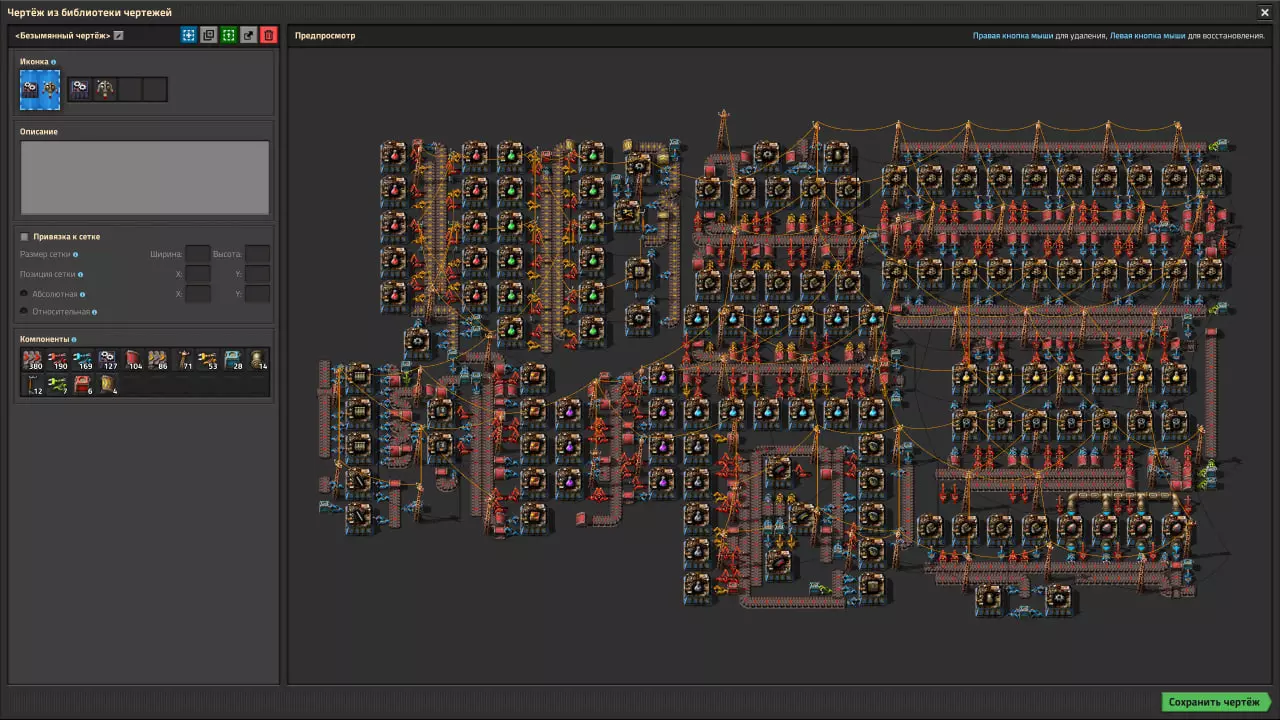The height and width of the screenshot is (720, 1280).
Task: Click the pencil icon to rename blueprint
Action: pyautogui.click(x=119, y=36)
